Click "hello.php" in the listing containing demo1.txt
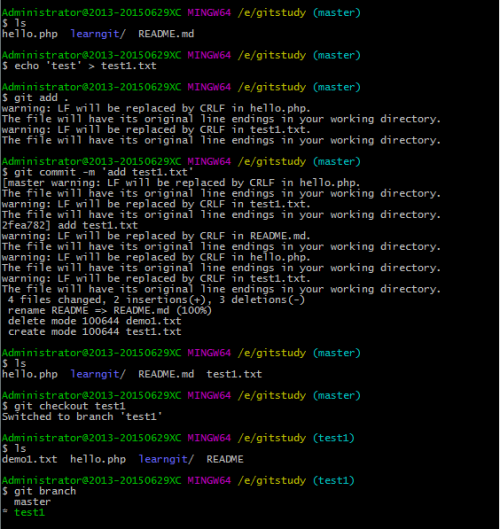The image size is (500, 529). pos(98,459)
